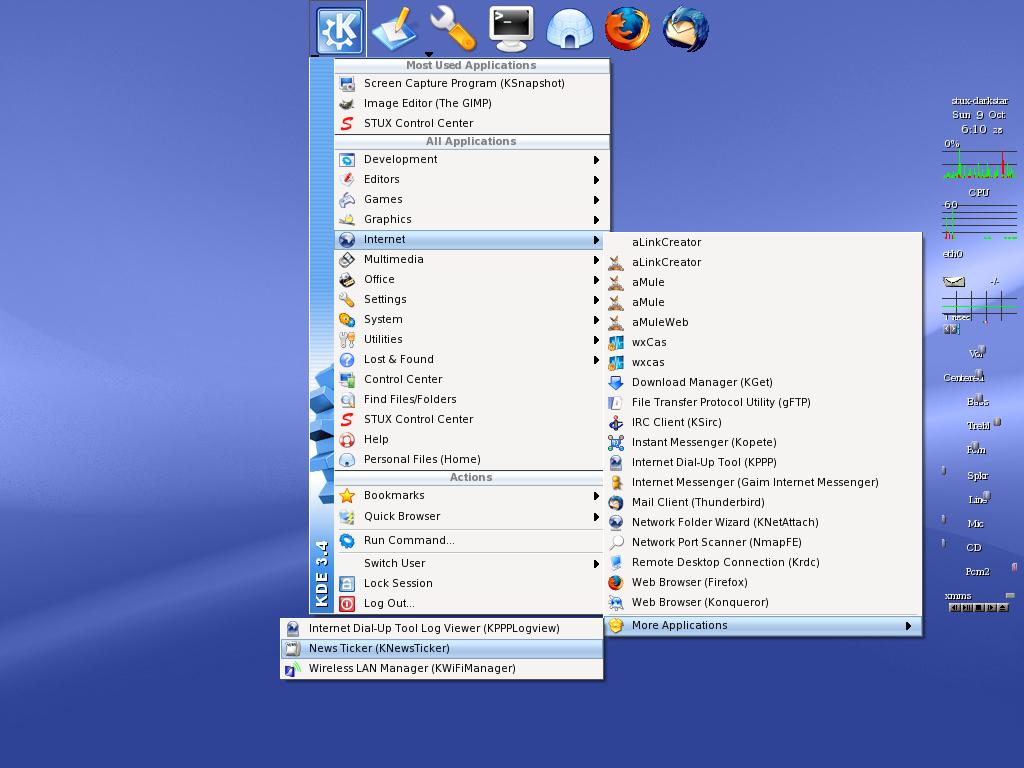
Task: Click the Personal Files (Home) icon
Action: [x=347, y=460]
